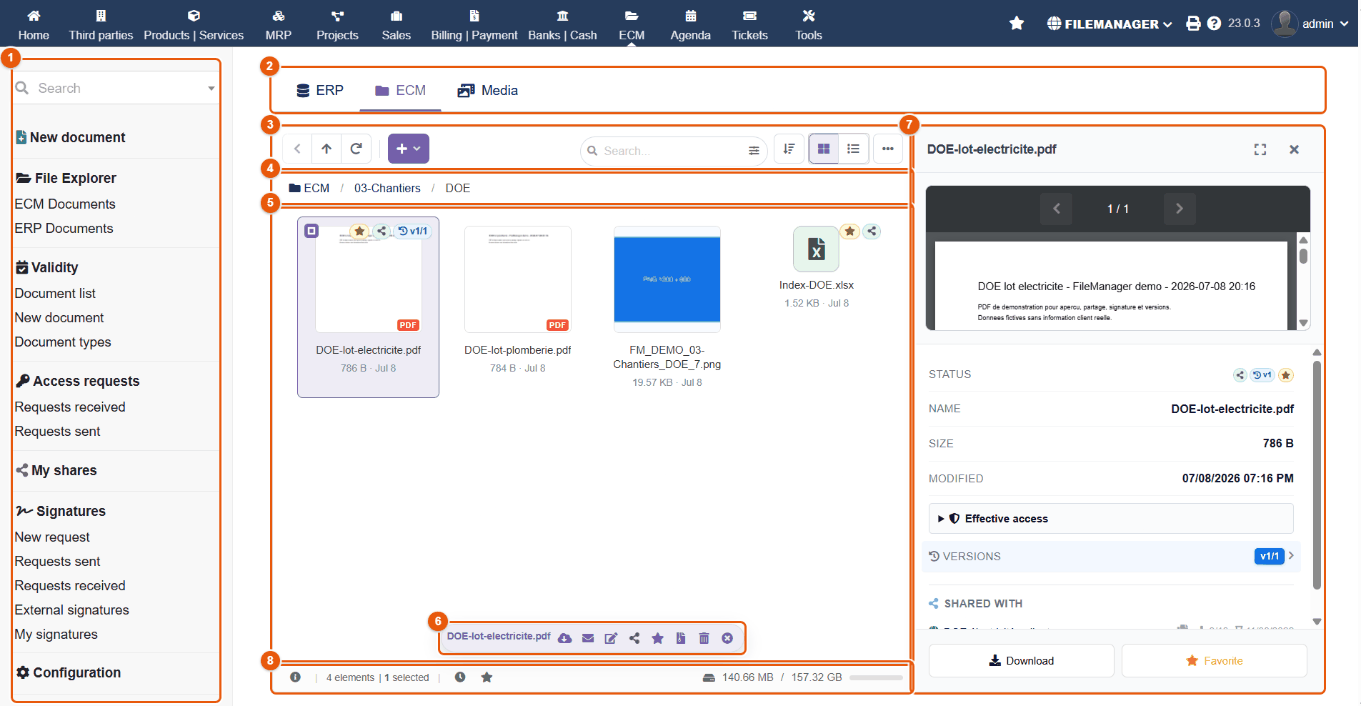Image resolution: width=1361 pixels, height=706 pixels.
Task: Click the archive/zip file icon in action bar
Action: 681,638
